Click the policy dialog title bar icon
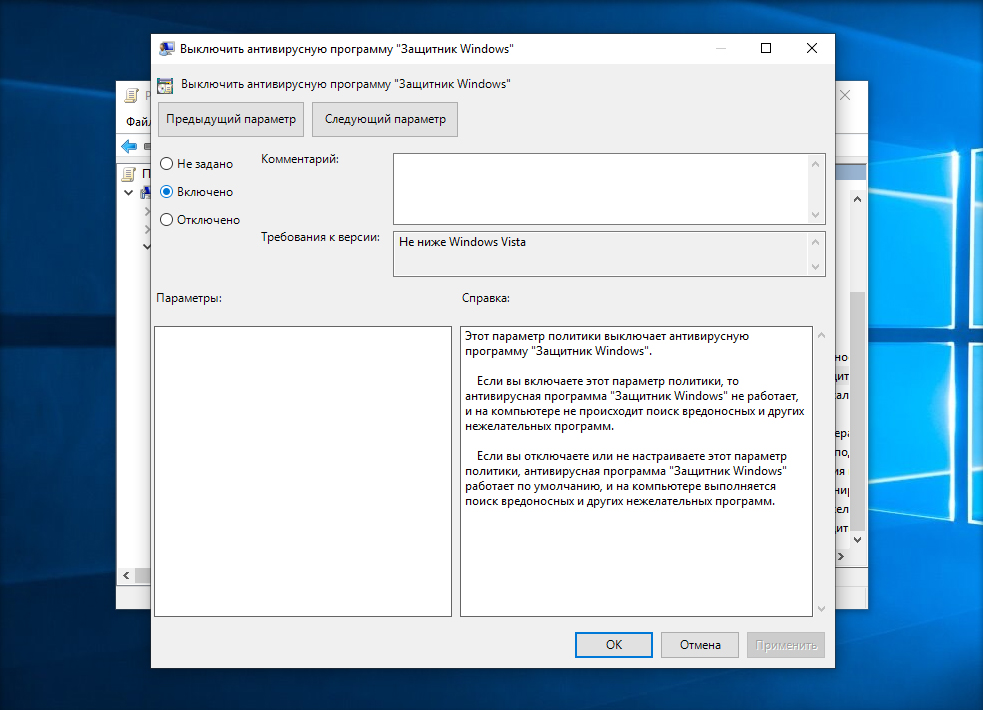The height and width of the screenshot is (710, 983). 166,49
